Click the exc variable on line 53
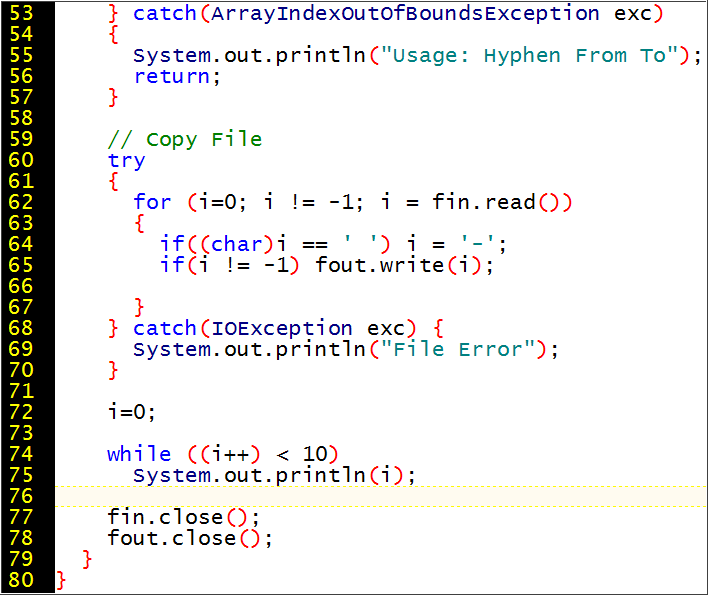Viewport: 708px width, 595px height. pyautogui.click(x=633, y=14)
